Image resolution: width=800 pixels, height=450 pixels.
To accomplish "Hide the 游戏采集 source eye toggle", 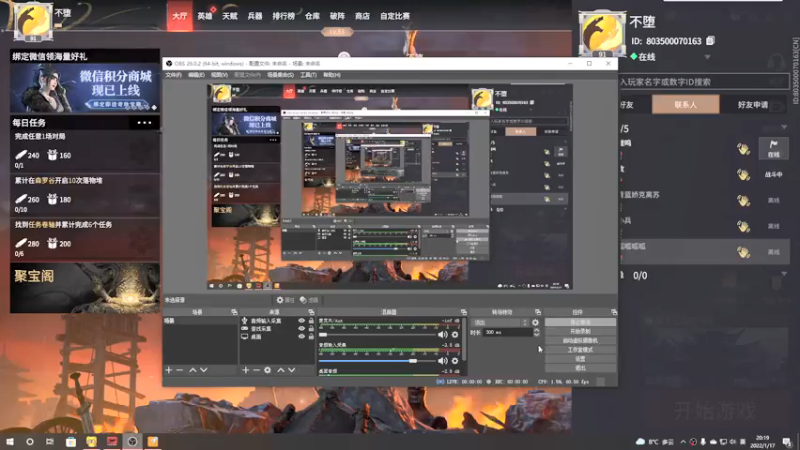I will point(302,329).
